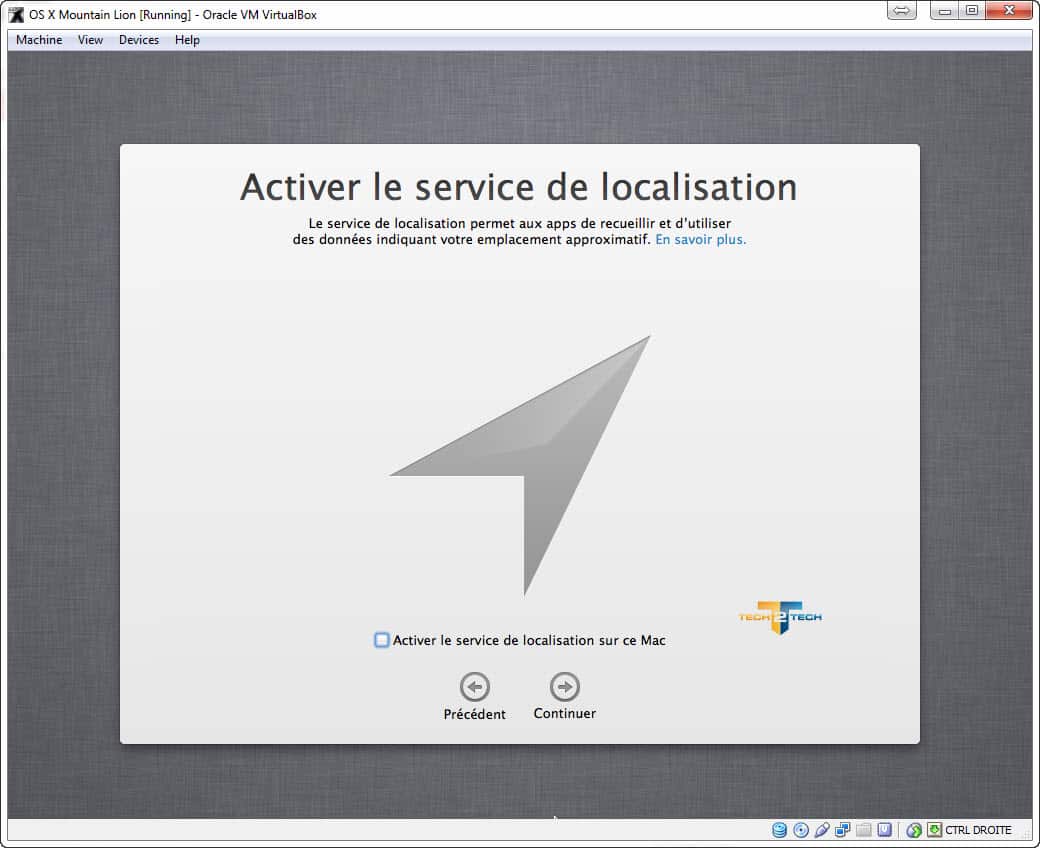This screenshot has height=848, width=1040.
Task: Click the Précédent back arrow button
Action: pos(475,686)
